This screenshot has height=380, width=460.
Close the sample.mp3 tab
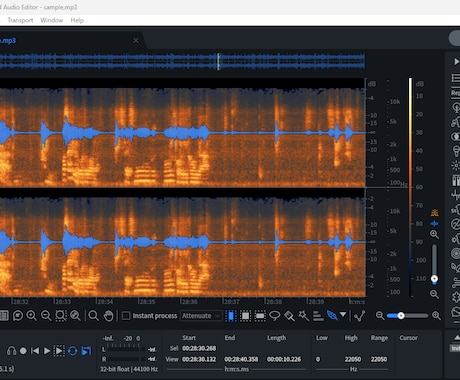pos(136,40)
